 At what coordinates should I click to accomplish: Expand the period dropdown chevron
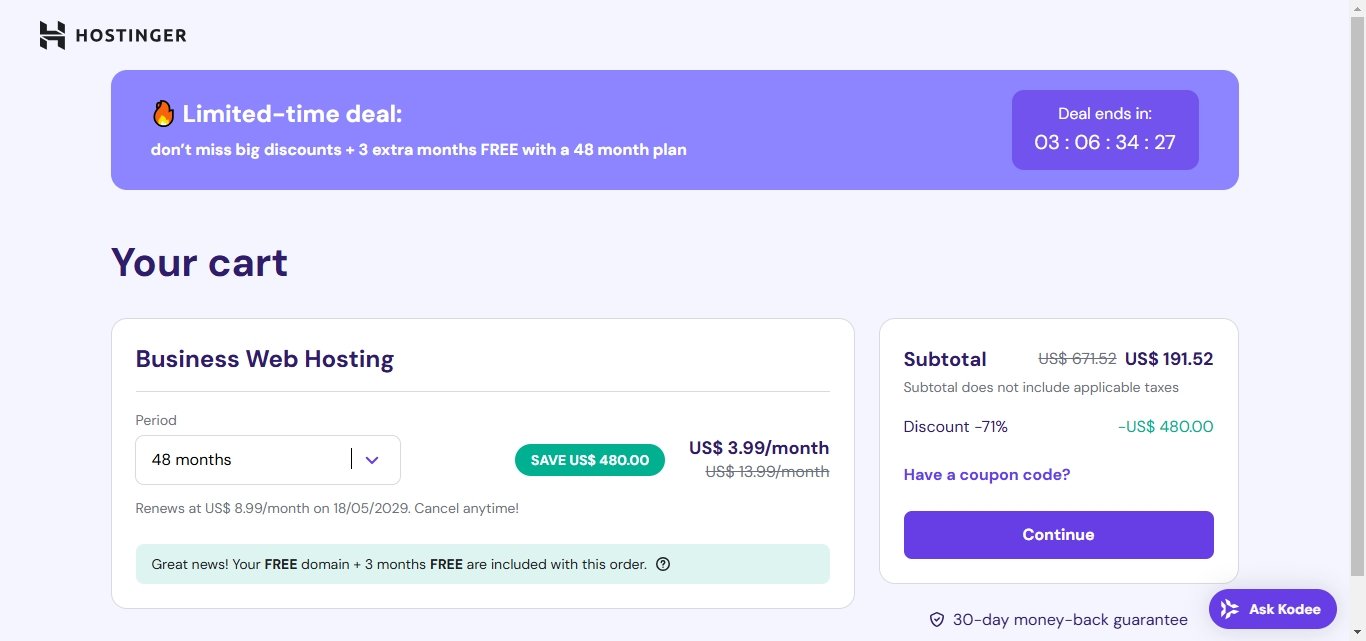click(x=372, y=460)
